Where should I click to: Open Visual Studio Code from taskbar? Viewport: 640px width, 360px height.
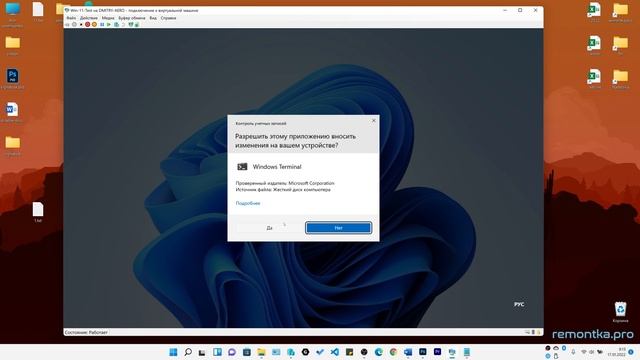(334, 352)
